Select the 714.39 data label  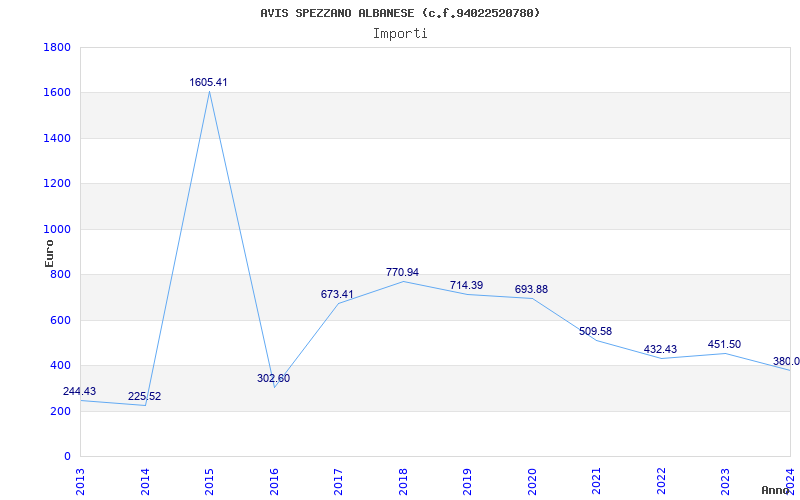(466, 286)
